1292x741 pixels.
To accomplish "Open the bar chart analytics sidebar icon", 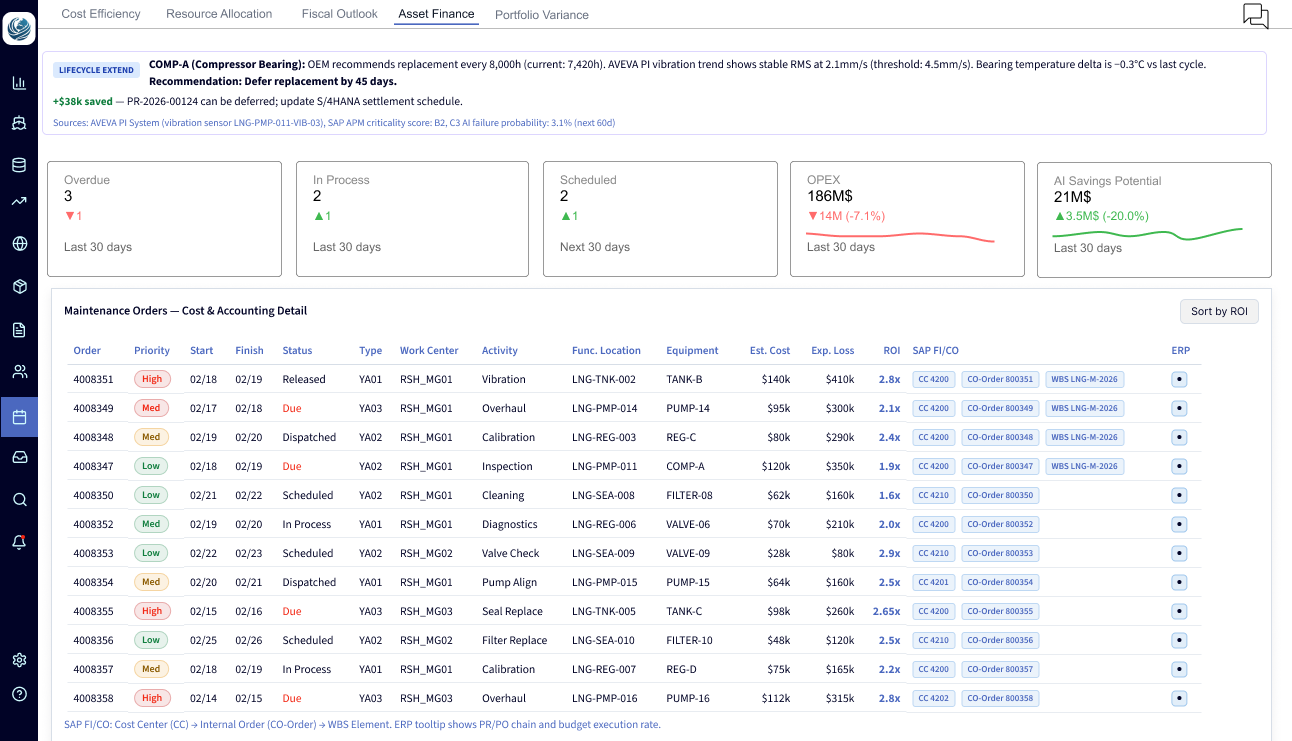I will point(19,83).
